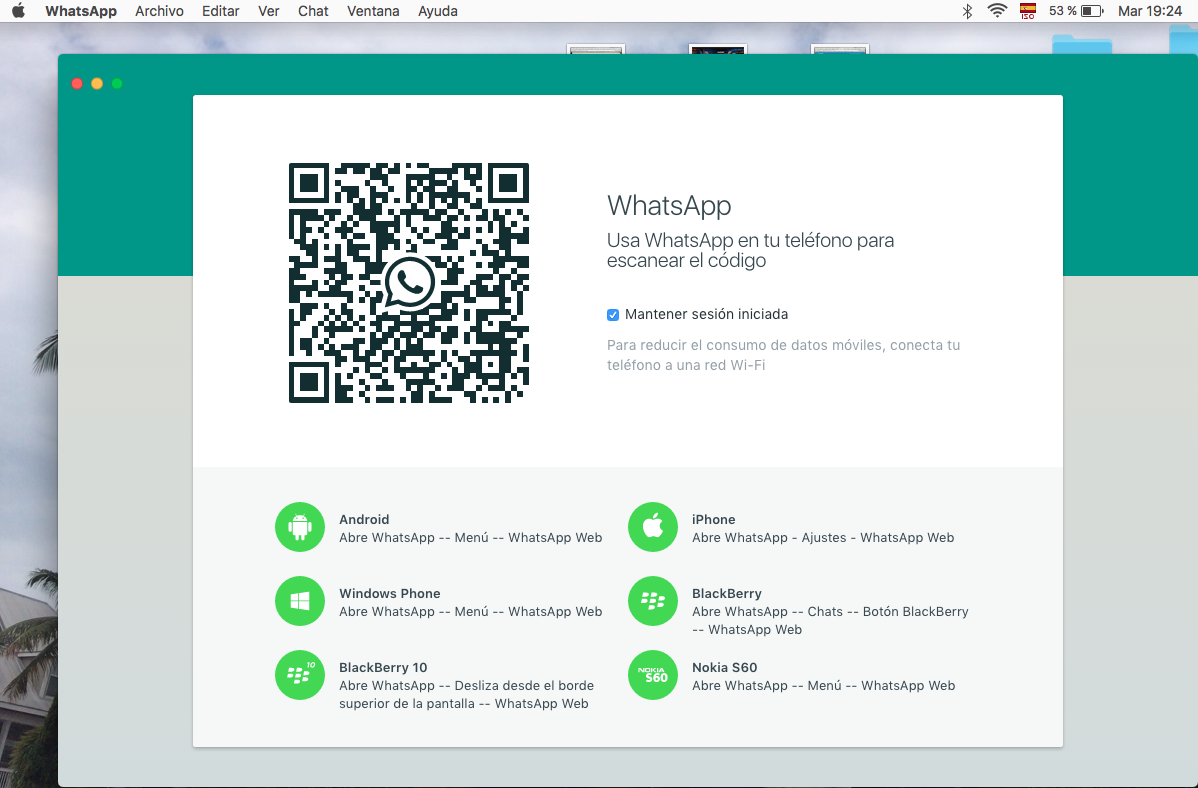This screenshot has height=788, width=1198.
Task: Click the 'BlackBerry 10' heading text
Action: tap(383, 668)
